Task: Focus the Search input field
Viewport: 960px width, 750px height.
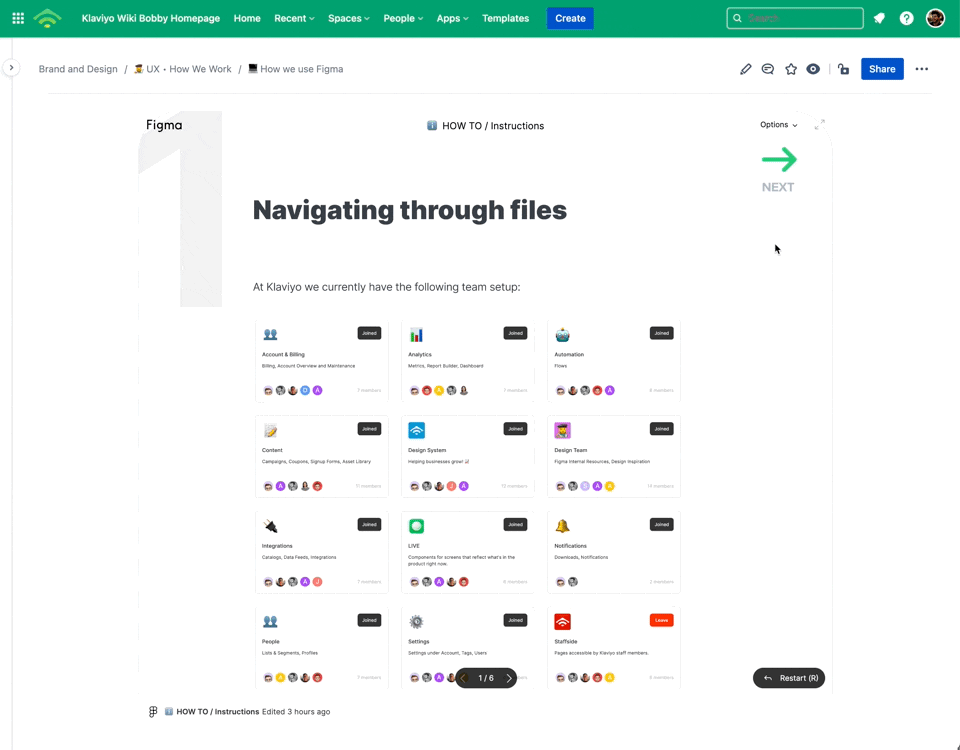Action: pos(795,18)
